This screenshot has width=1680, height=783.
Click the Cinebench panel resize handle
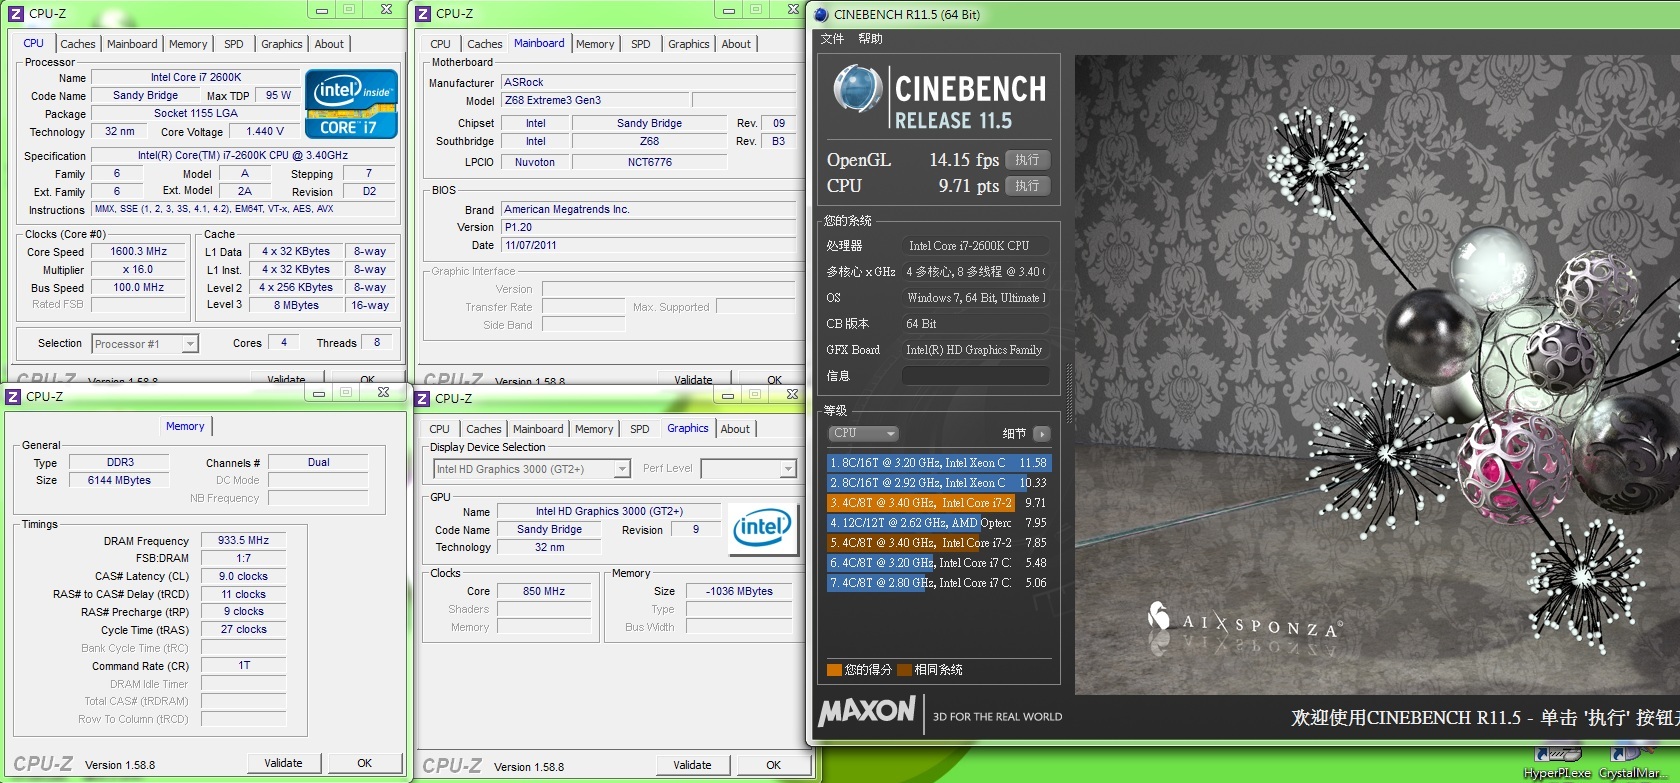pyautogui.click(x=1068, y=393)
